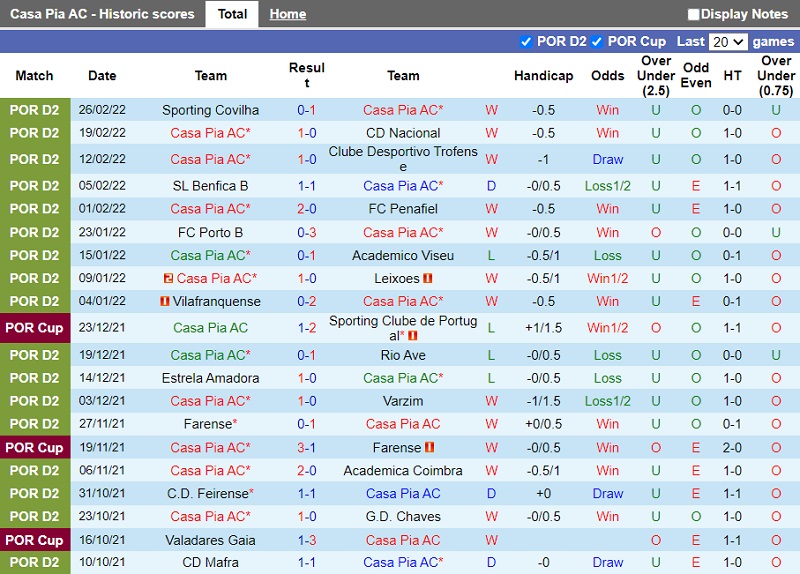This screenshot has height=574, width=800.
Task: Click the two red cards icon beside Casa Pia AC
Action: [169, 279]
